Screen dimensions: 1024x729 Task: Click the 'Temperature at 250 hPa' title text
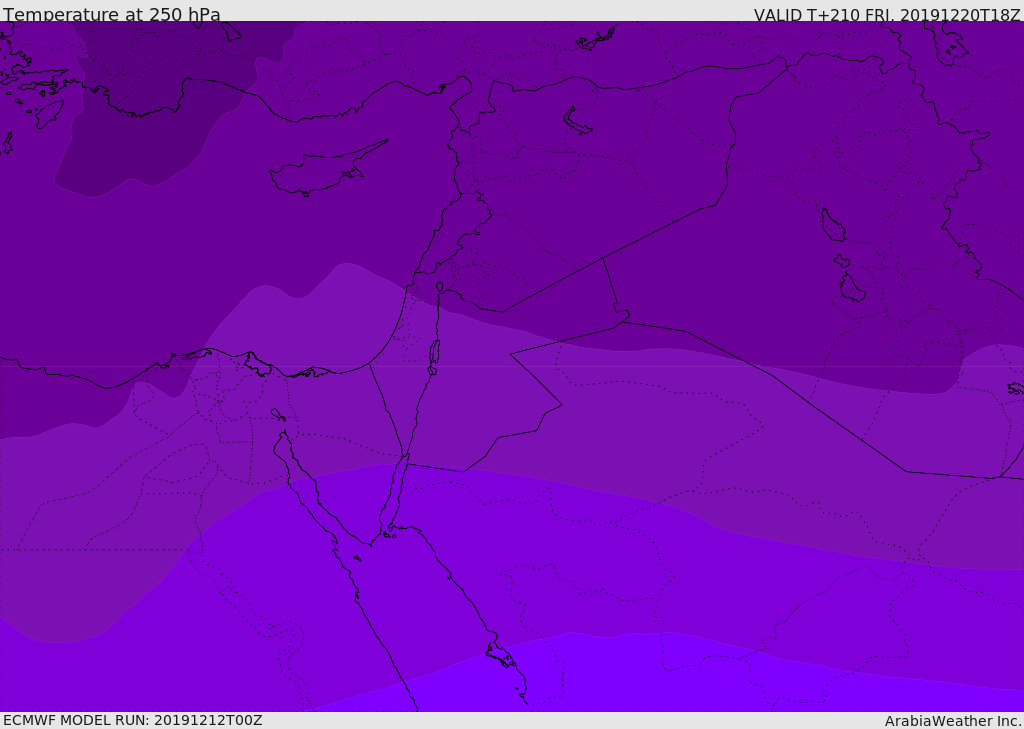[x=112, y=14]
